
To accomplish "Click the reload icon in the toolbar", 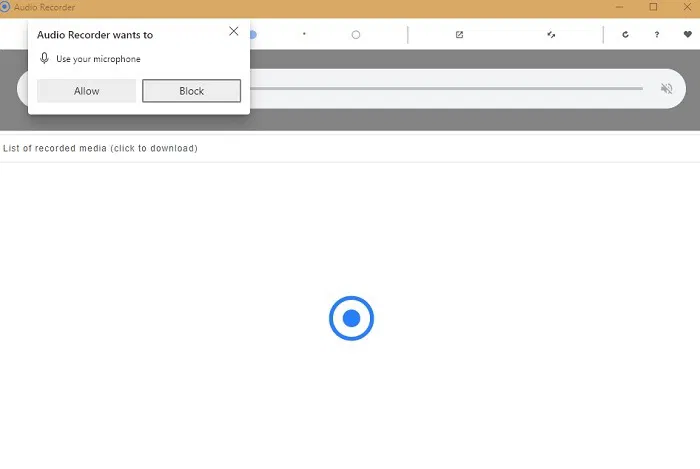I will pyautogui.click(x=626, y=34).
